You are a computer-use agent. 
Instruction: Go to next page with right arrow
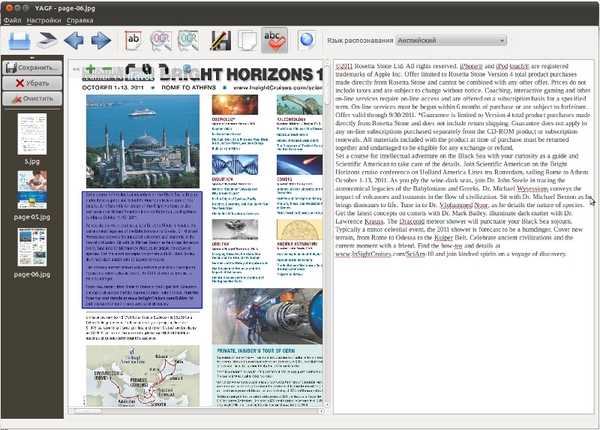click(x=100, y=41)
